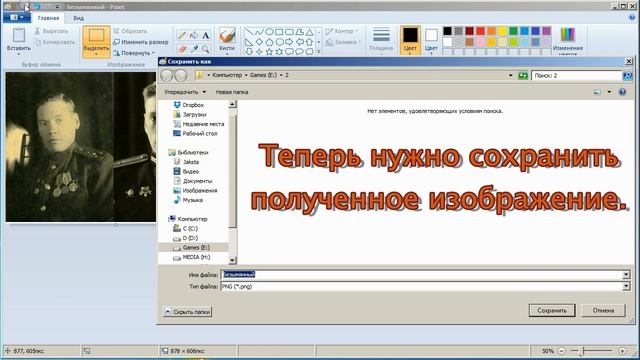Select Документы library in navigation pane
Image resolution: width=640 pixels, height=360 pixels.
click(x=193, y=181)
